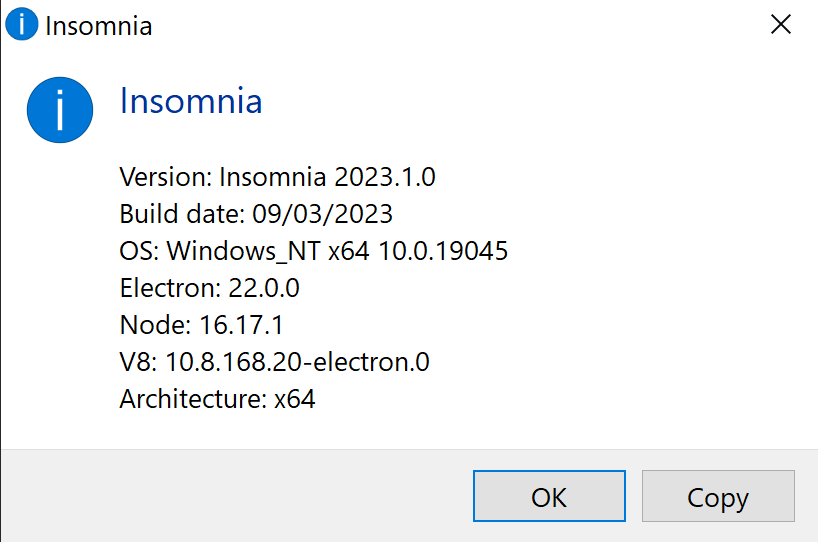Close the Insomnia about dialog
Image resolution: width=818 pixels, height=542 pixels.
[x=780, y=25]
